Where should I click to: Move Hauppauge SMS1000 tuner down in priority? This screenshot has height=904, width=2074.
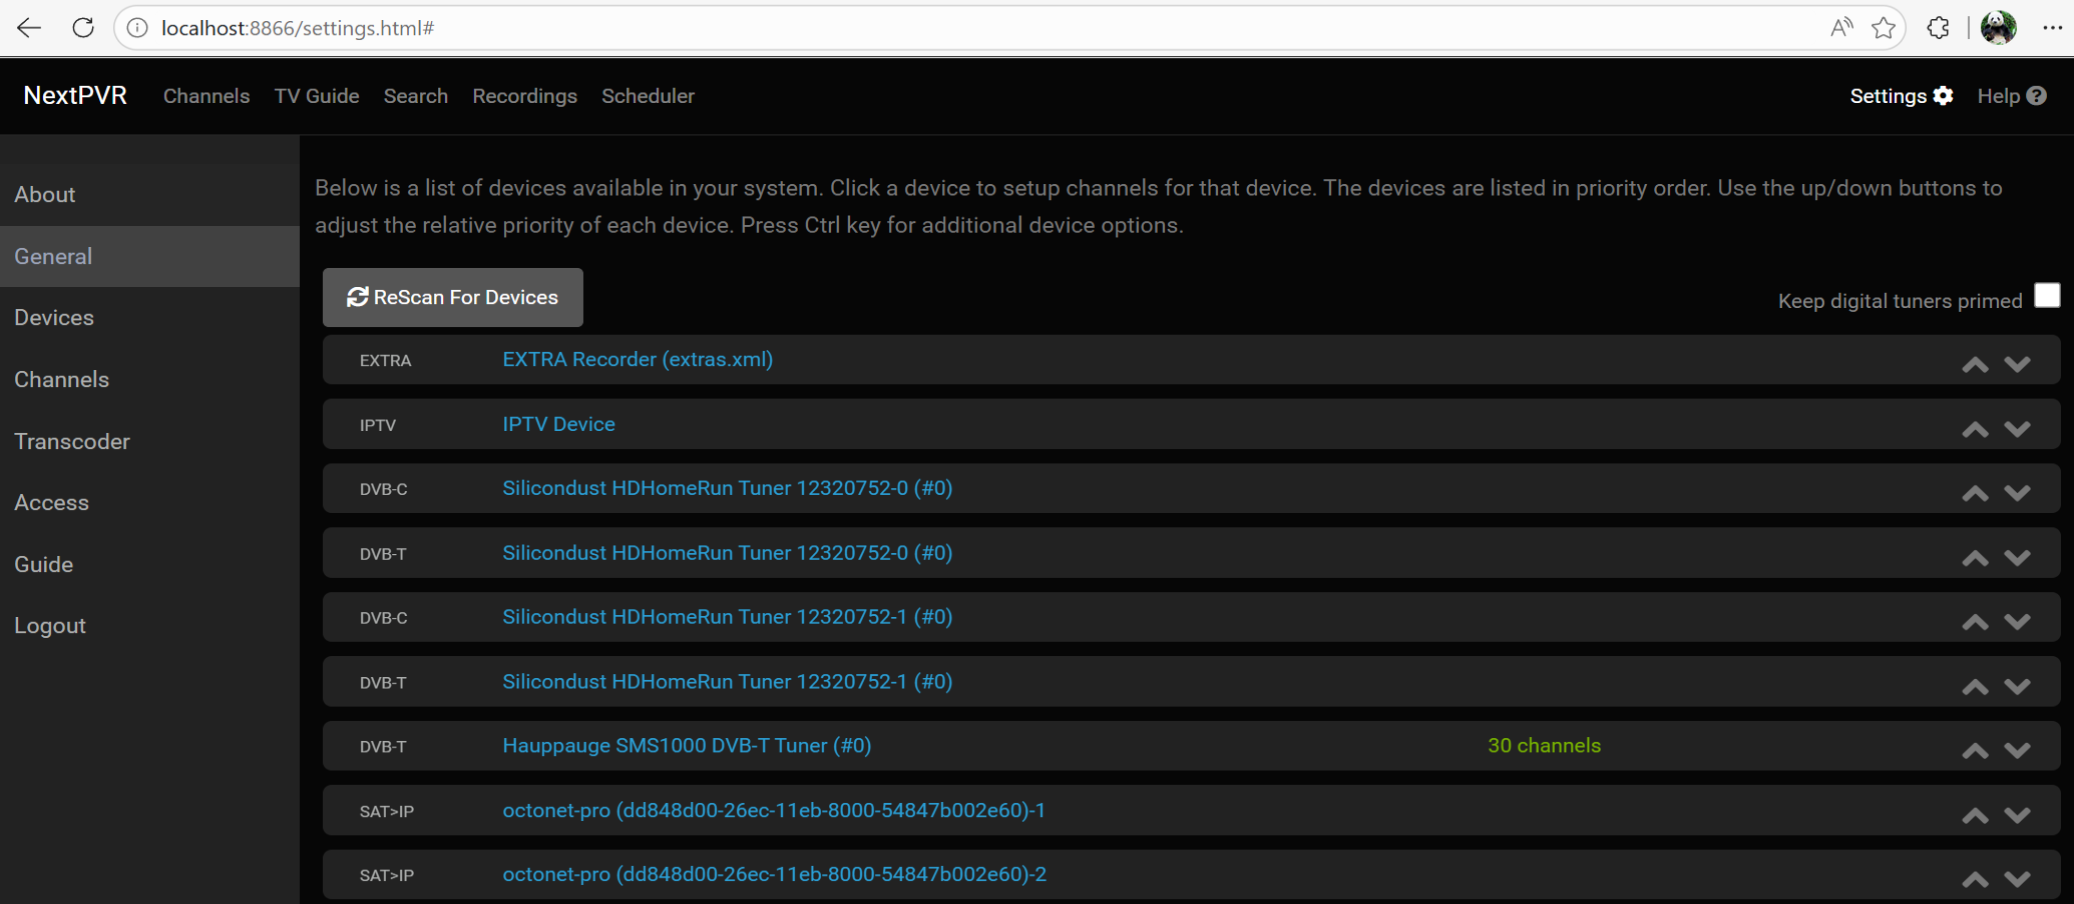[x=2017, y=750]
